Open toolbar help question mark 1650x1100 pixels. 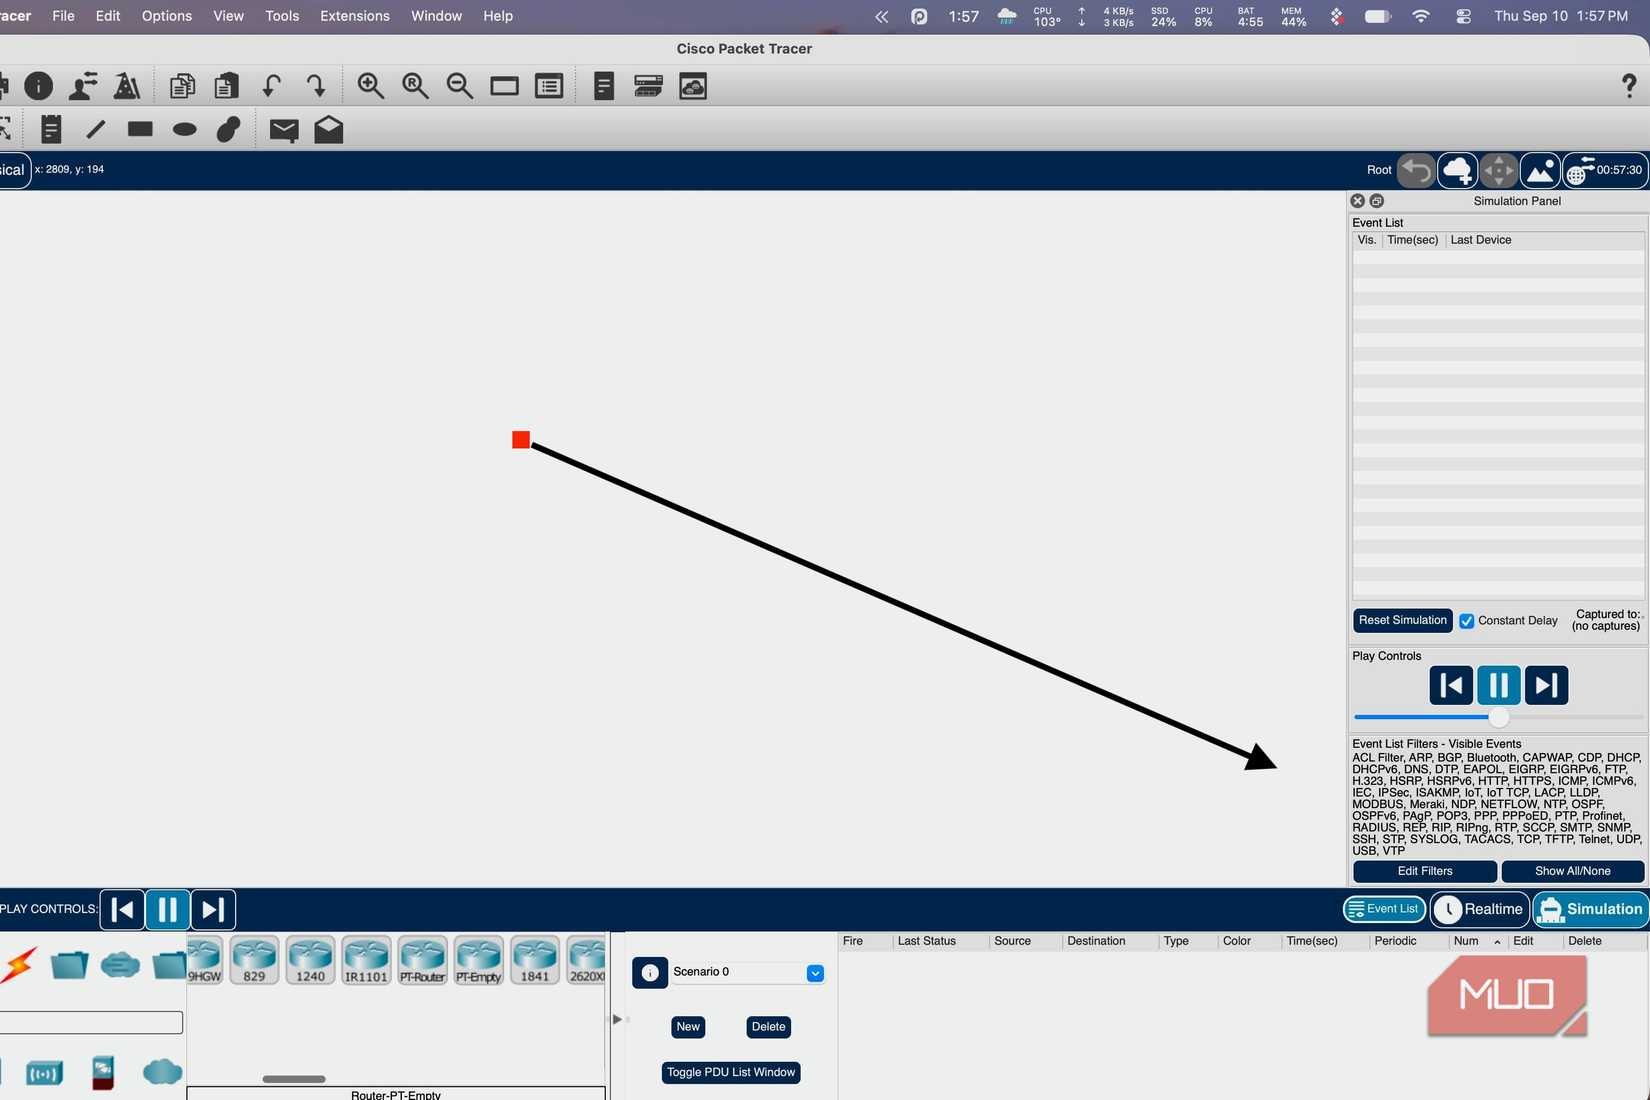pos(1629,86)
